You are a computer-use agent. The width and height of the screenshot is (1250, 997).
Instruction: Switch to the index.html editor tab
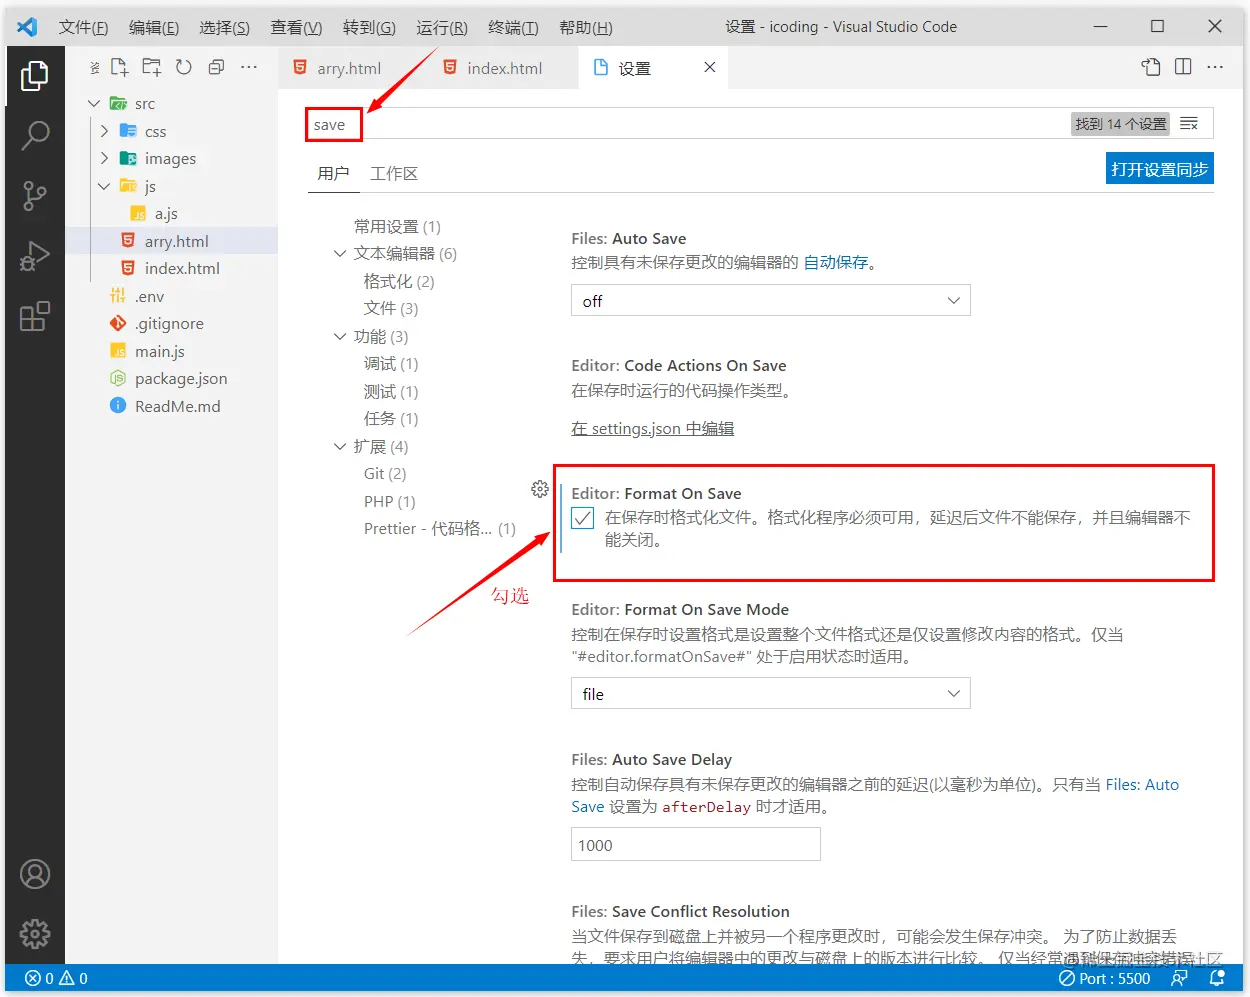point(504,68)
